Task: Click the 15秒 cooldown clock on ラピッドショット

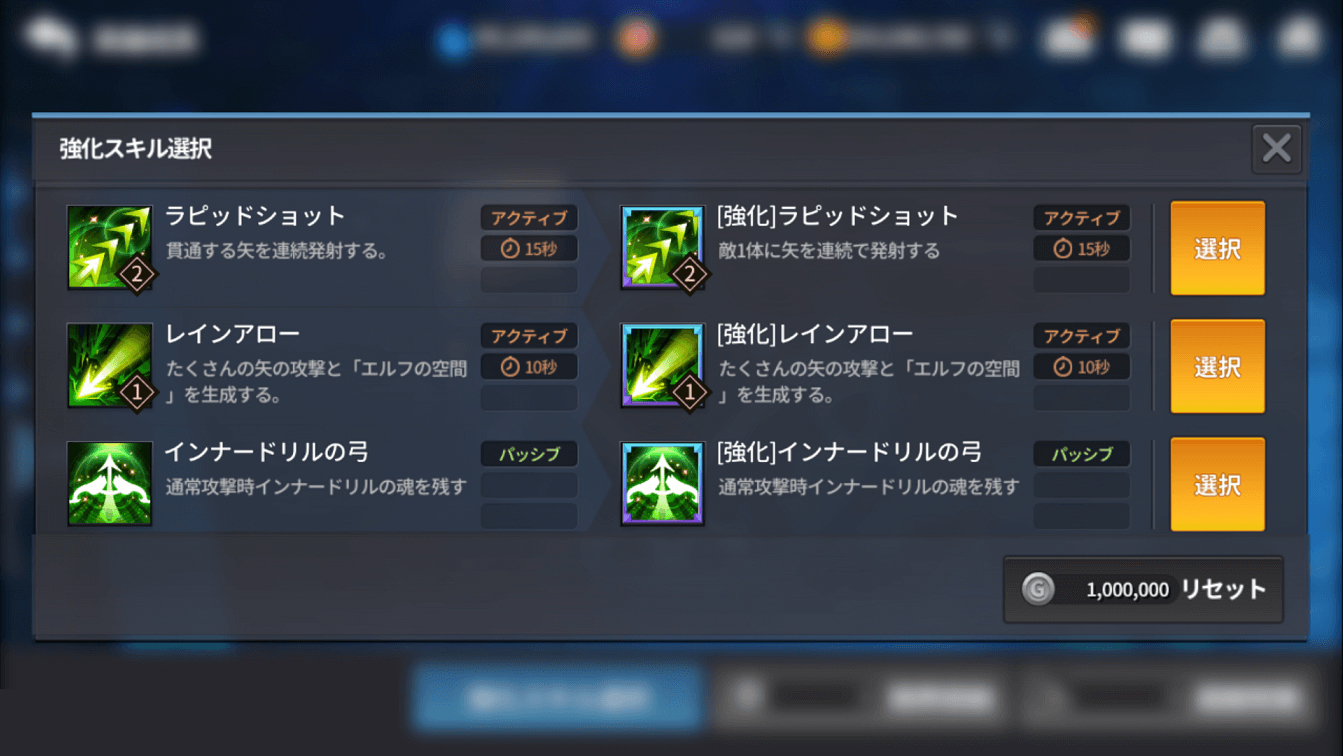Action: click(x=510, y=248)
